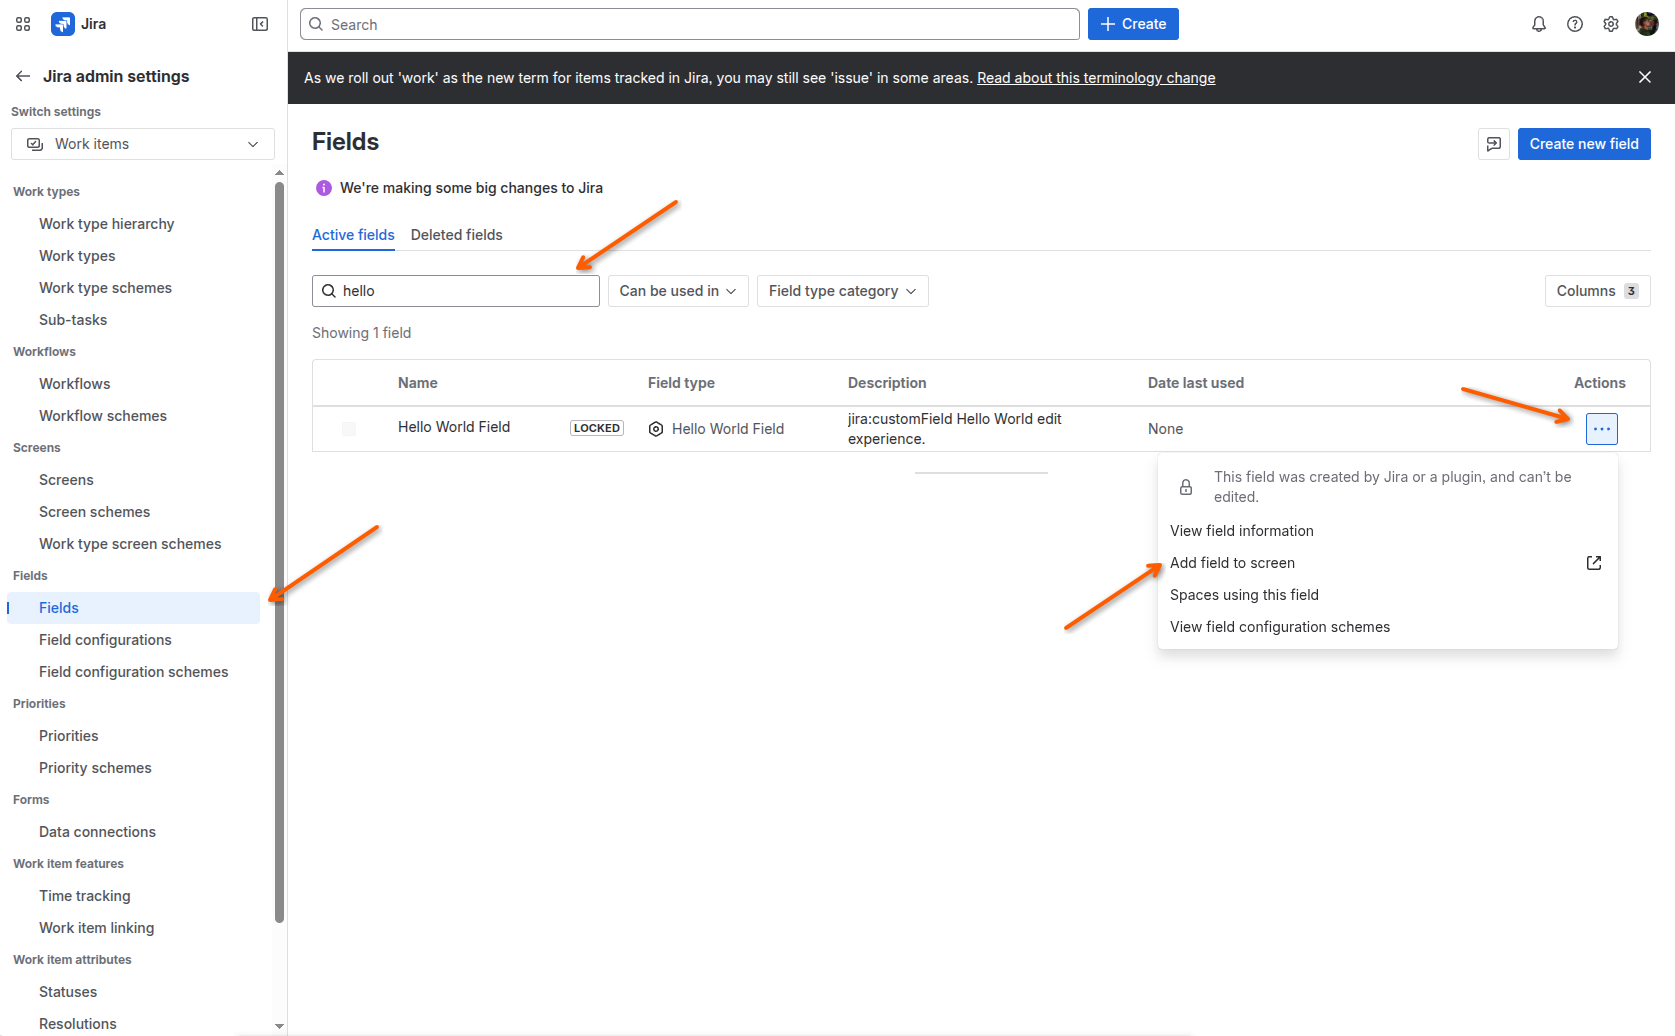Click the Hello World Field type icon
This screenshot has height=1036, width=1675.
(656, 429)
